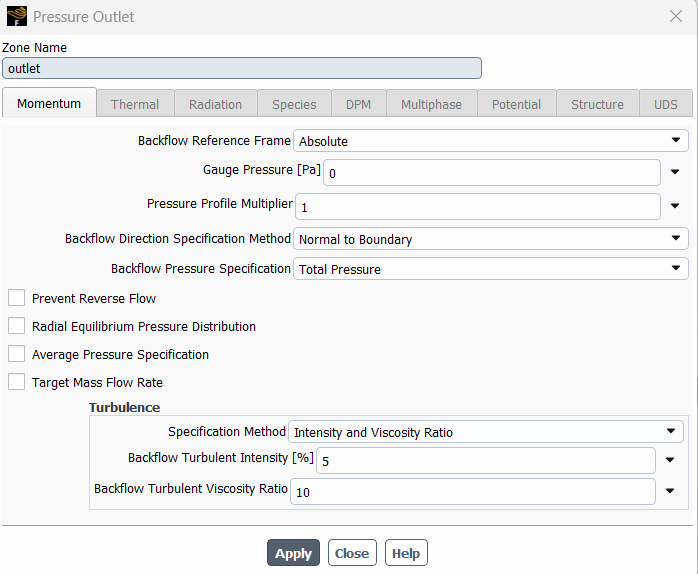Open Backflow Turbulent Viscosity Ratio options arrow
The height and width of the screenshot is (574, 698).
[670, 492]
